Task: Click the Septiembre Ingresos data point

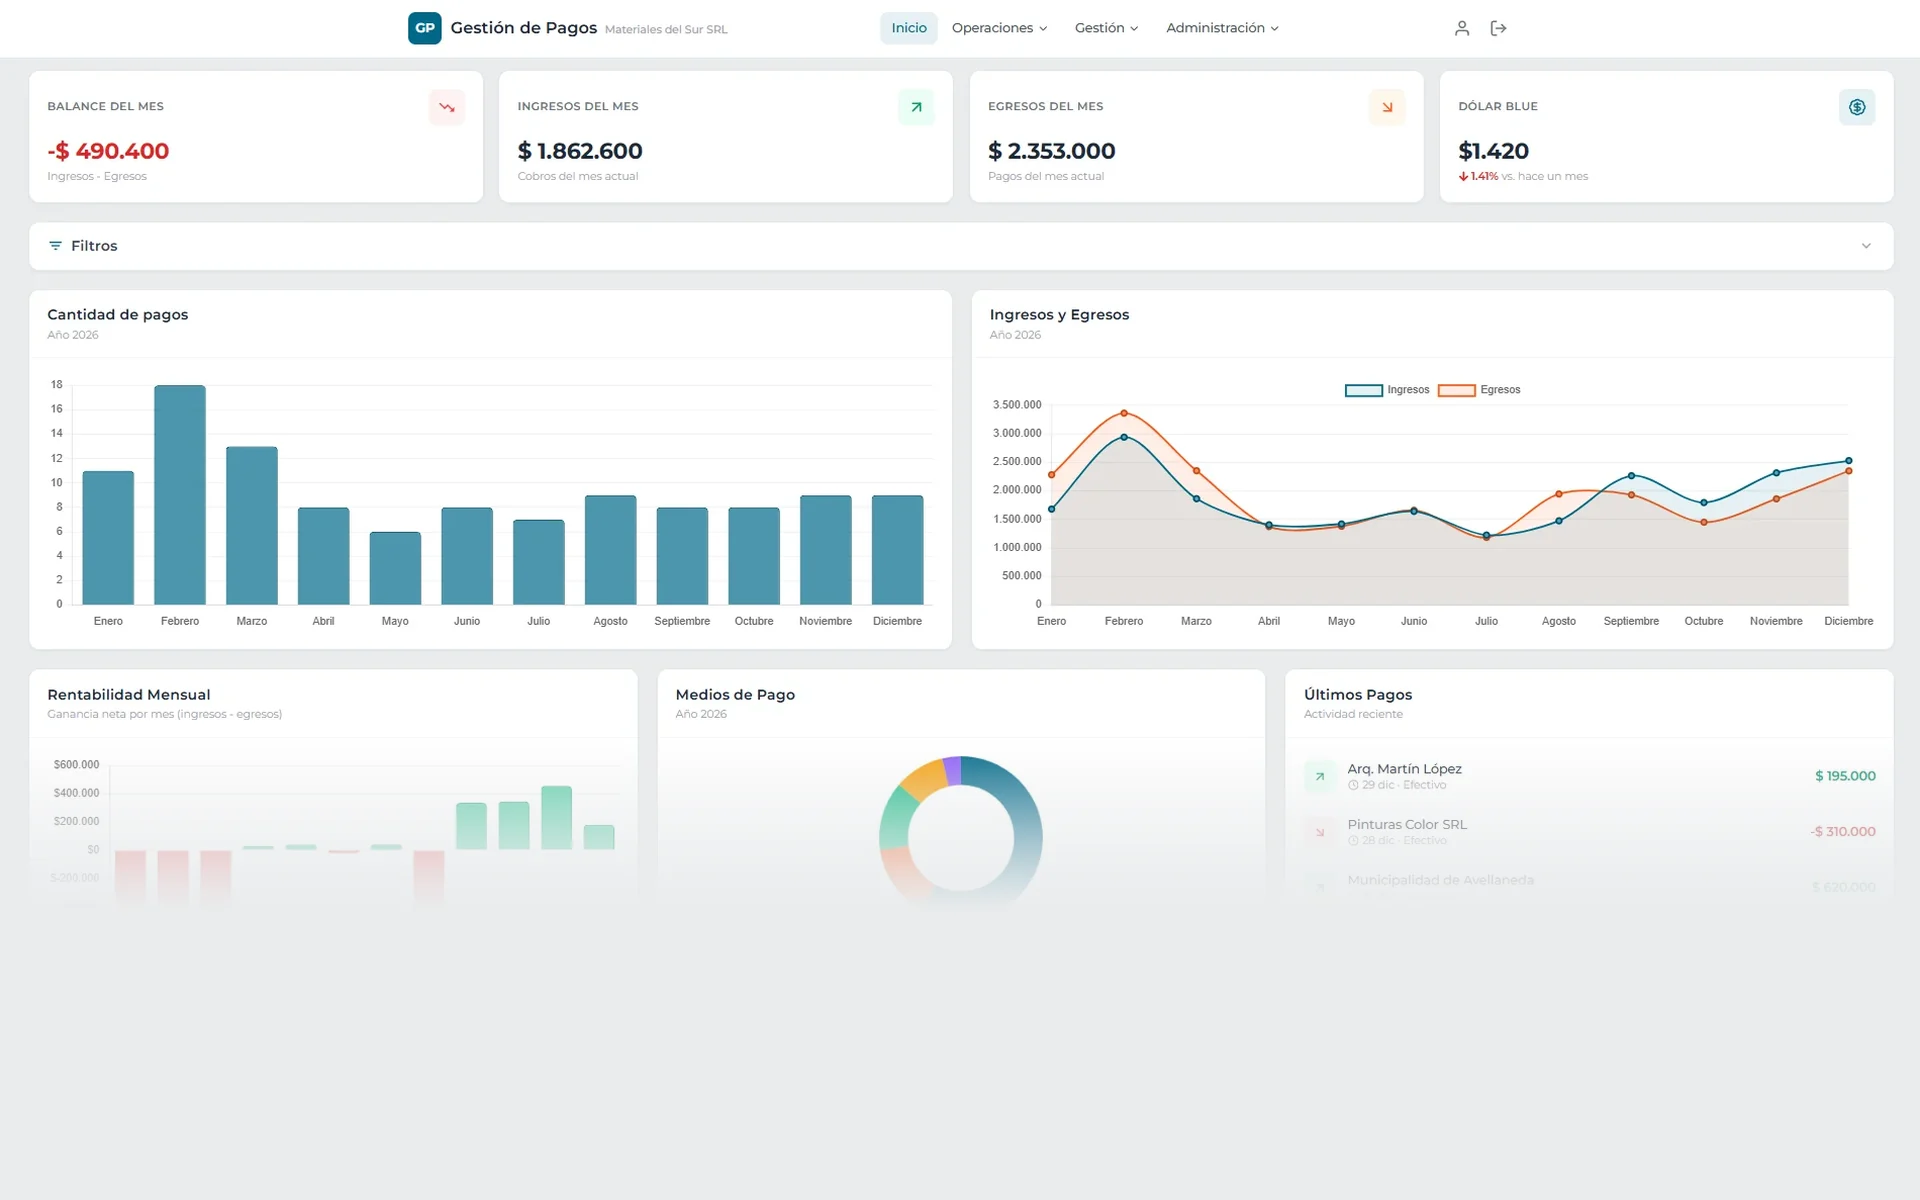Action: click(1631, 476)
